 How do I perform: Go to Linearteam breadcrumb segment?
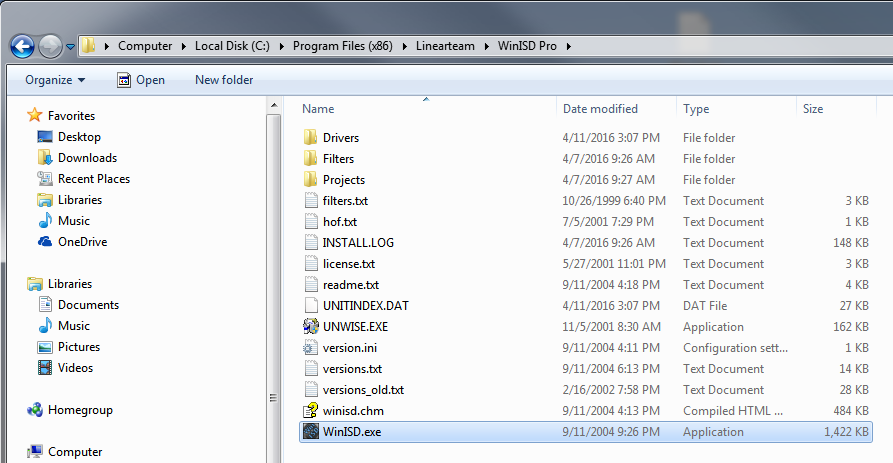point(445,46)
